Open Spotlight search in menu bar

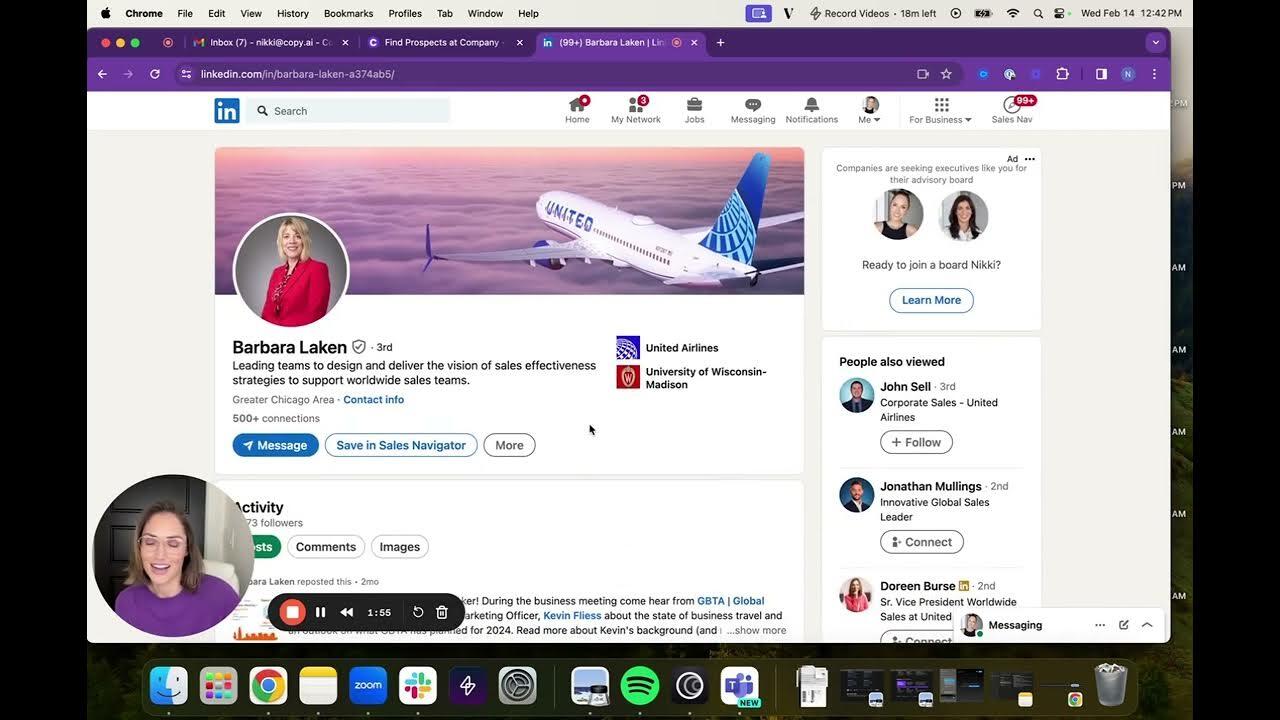tap(1037, 13)
